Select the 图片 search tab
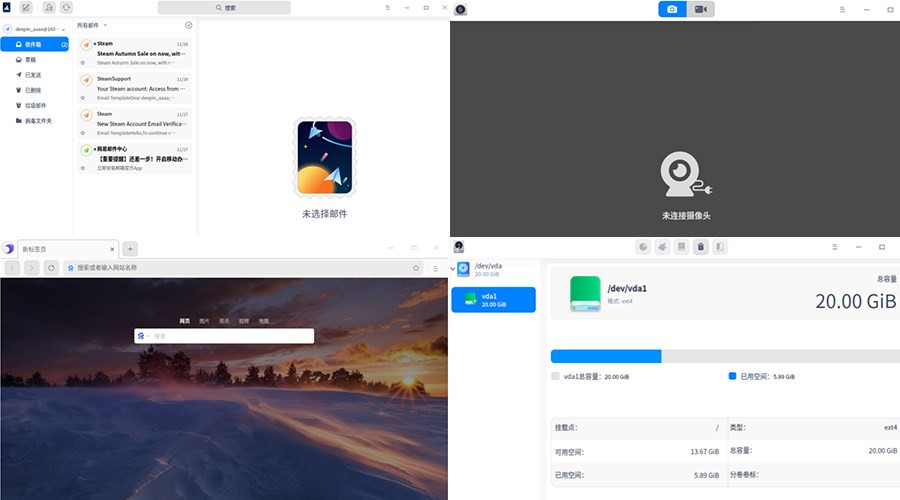This screenshot has width=900, height=500. (x=204, y=321)
